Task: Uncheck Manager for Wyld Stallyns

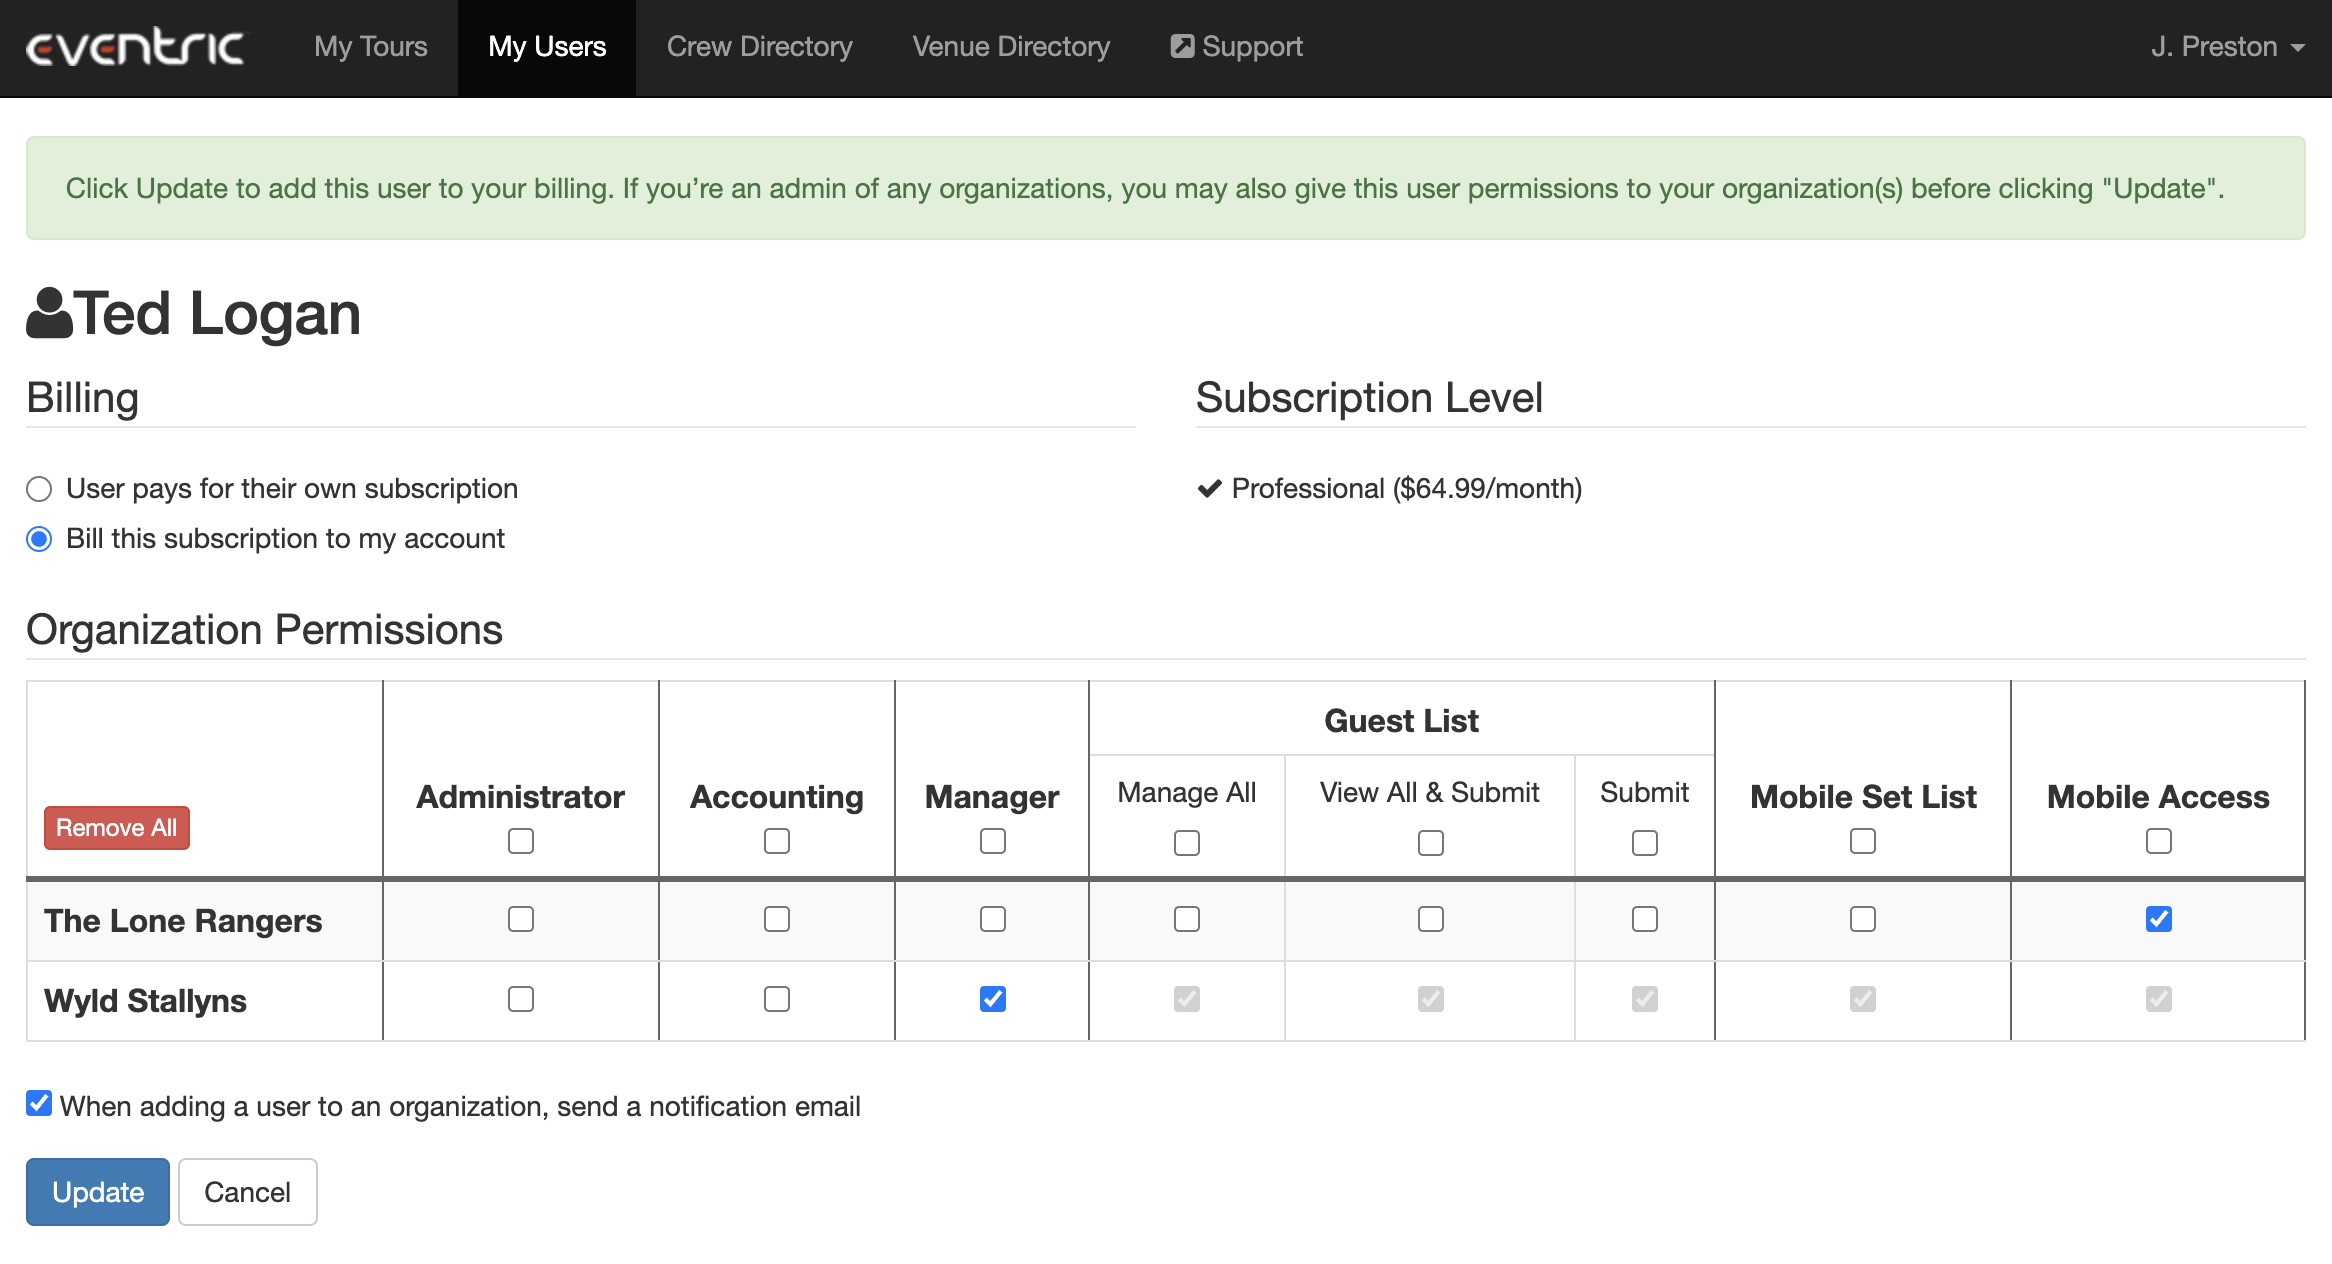Action: pos(993,999)
